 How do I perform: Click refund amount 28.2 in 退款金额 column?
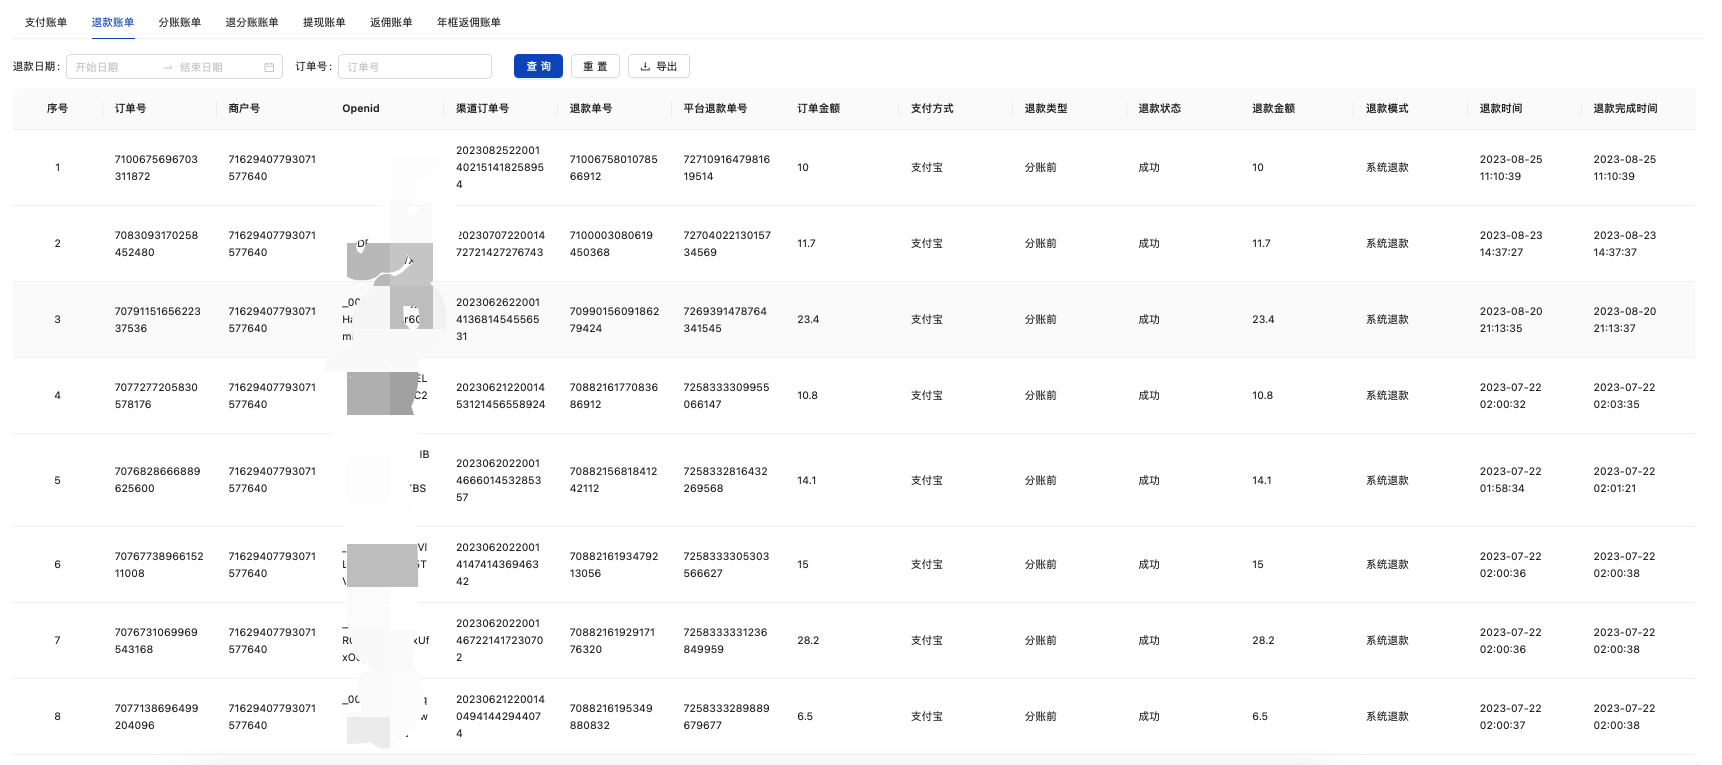pyautogui.click(x=1263, y=640)
